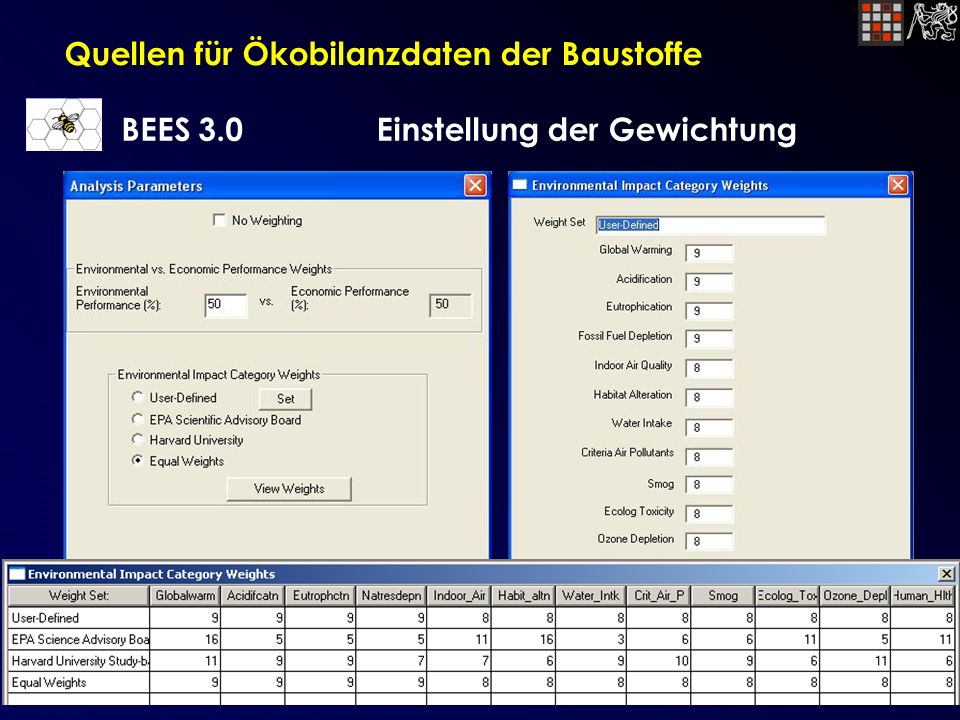Enable the No Weighting checkbox
960x720 pixels.
coord(219,220)
